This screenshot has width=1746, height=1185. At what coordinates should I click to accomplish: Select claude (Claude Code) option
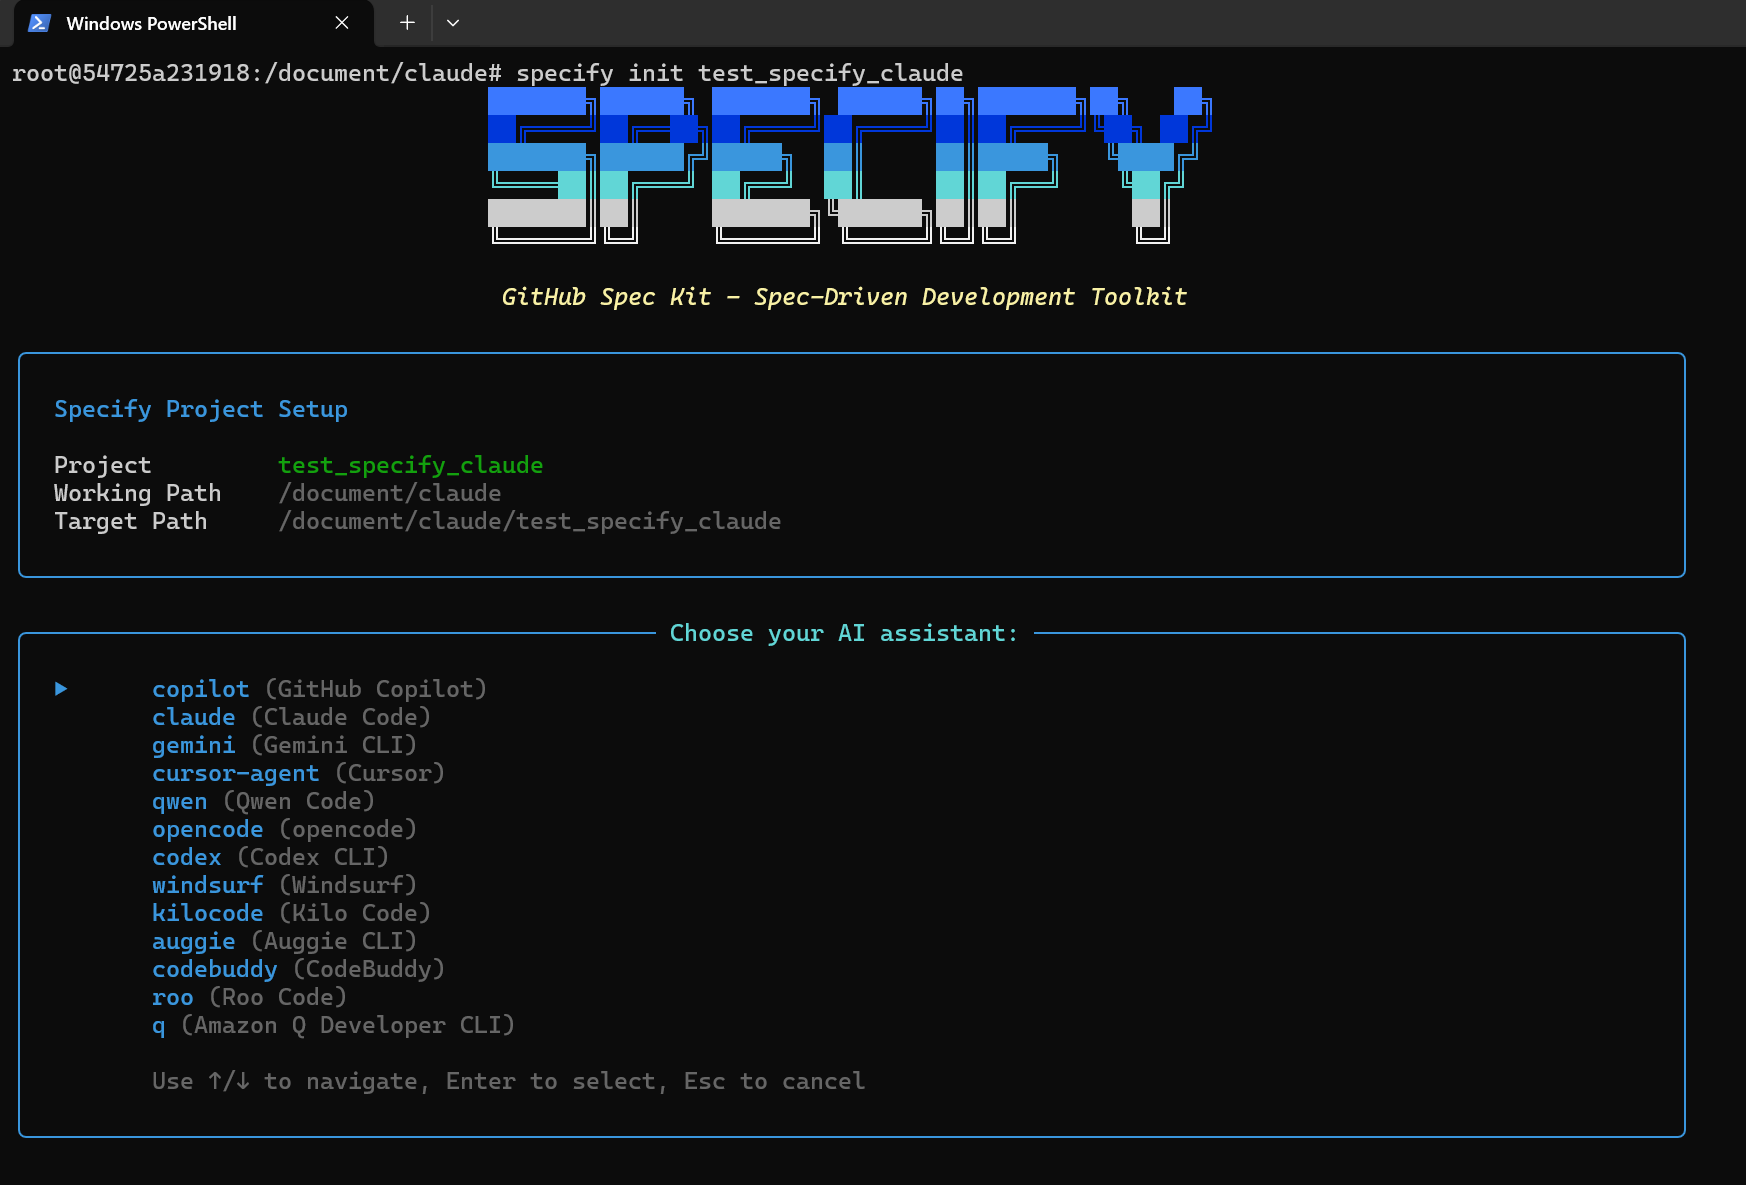tap(291, 717)
